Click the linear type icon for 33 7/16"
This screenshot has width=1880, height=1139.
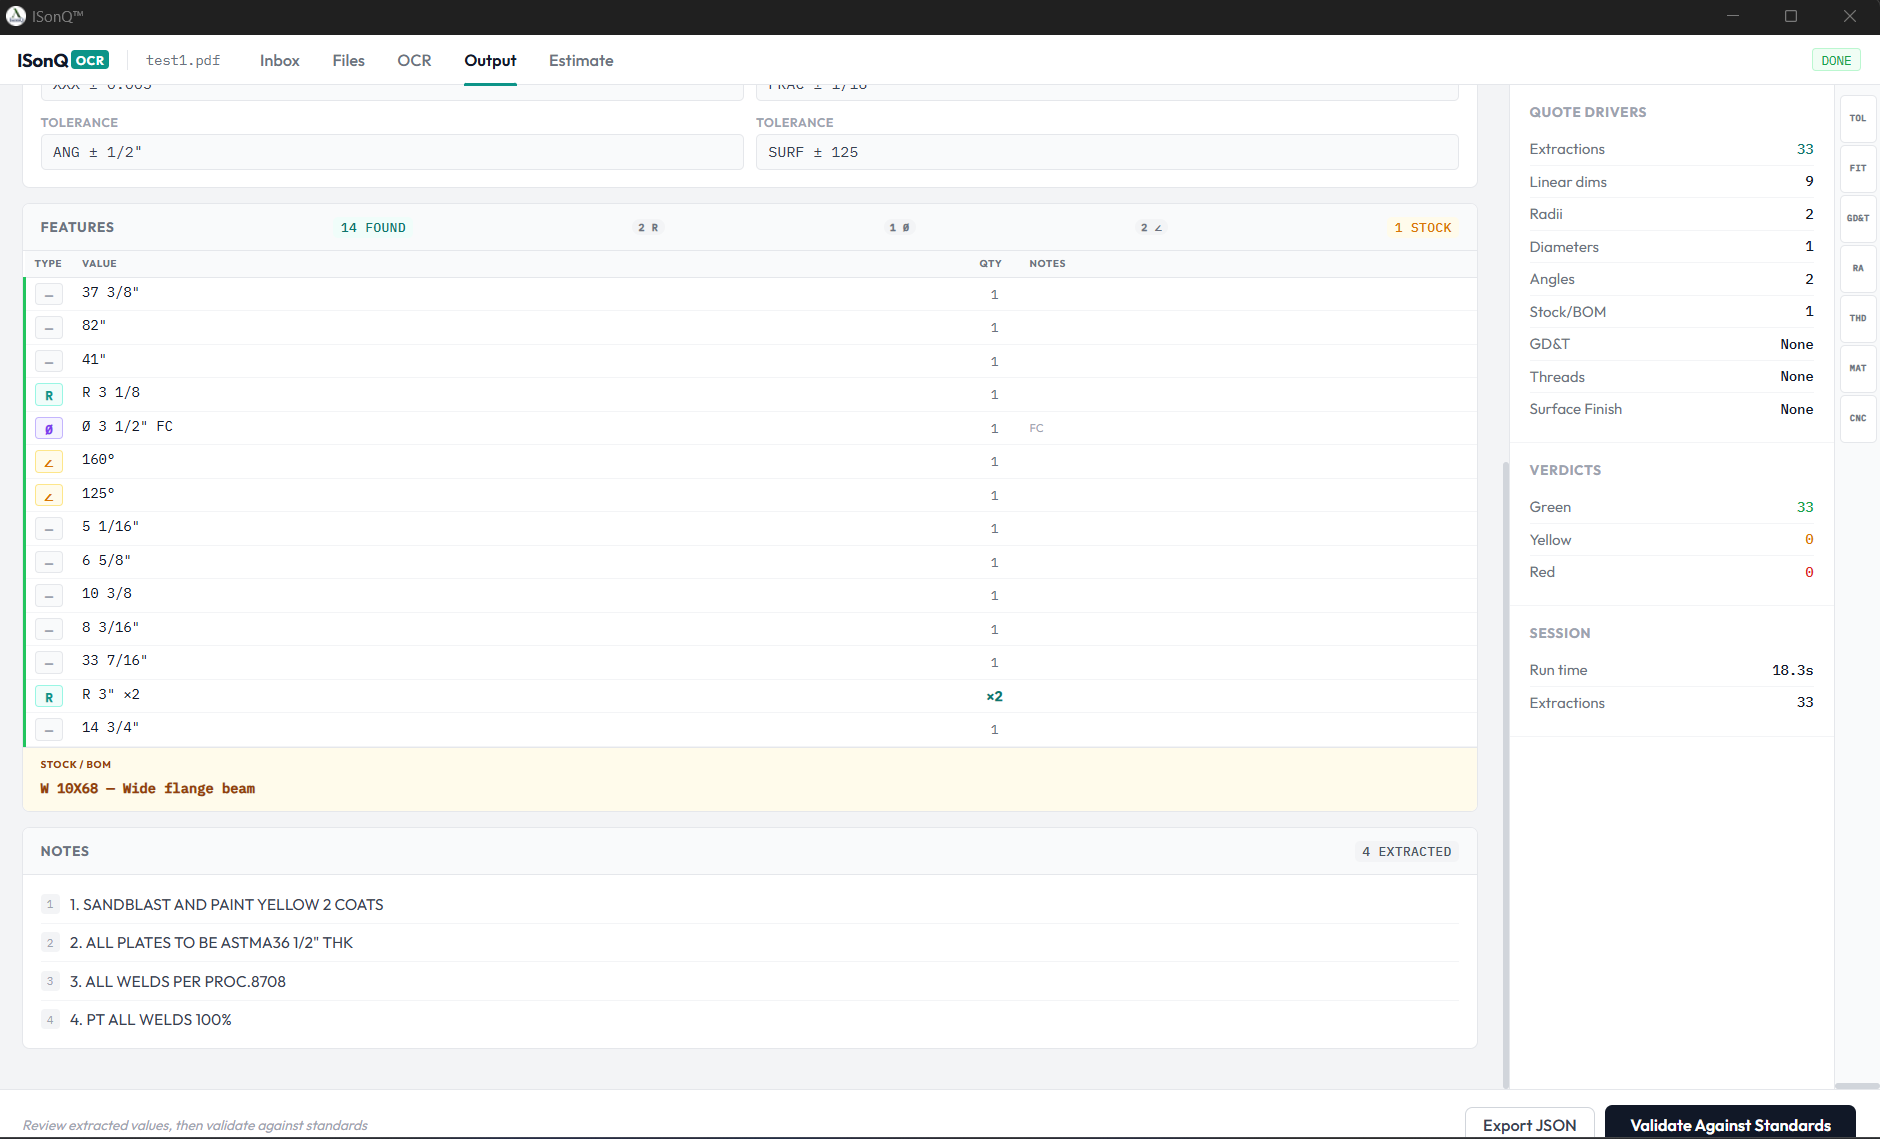tap(49, 663)
